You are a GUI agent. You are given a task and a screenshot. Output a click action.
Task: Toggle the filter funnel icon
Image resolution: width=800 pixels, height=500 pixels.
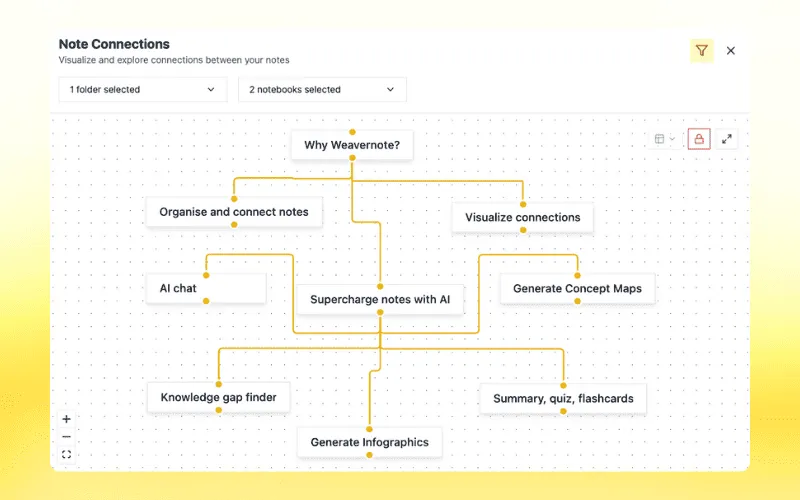coord(702,51)
